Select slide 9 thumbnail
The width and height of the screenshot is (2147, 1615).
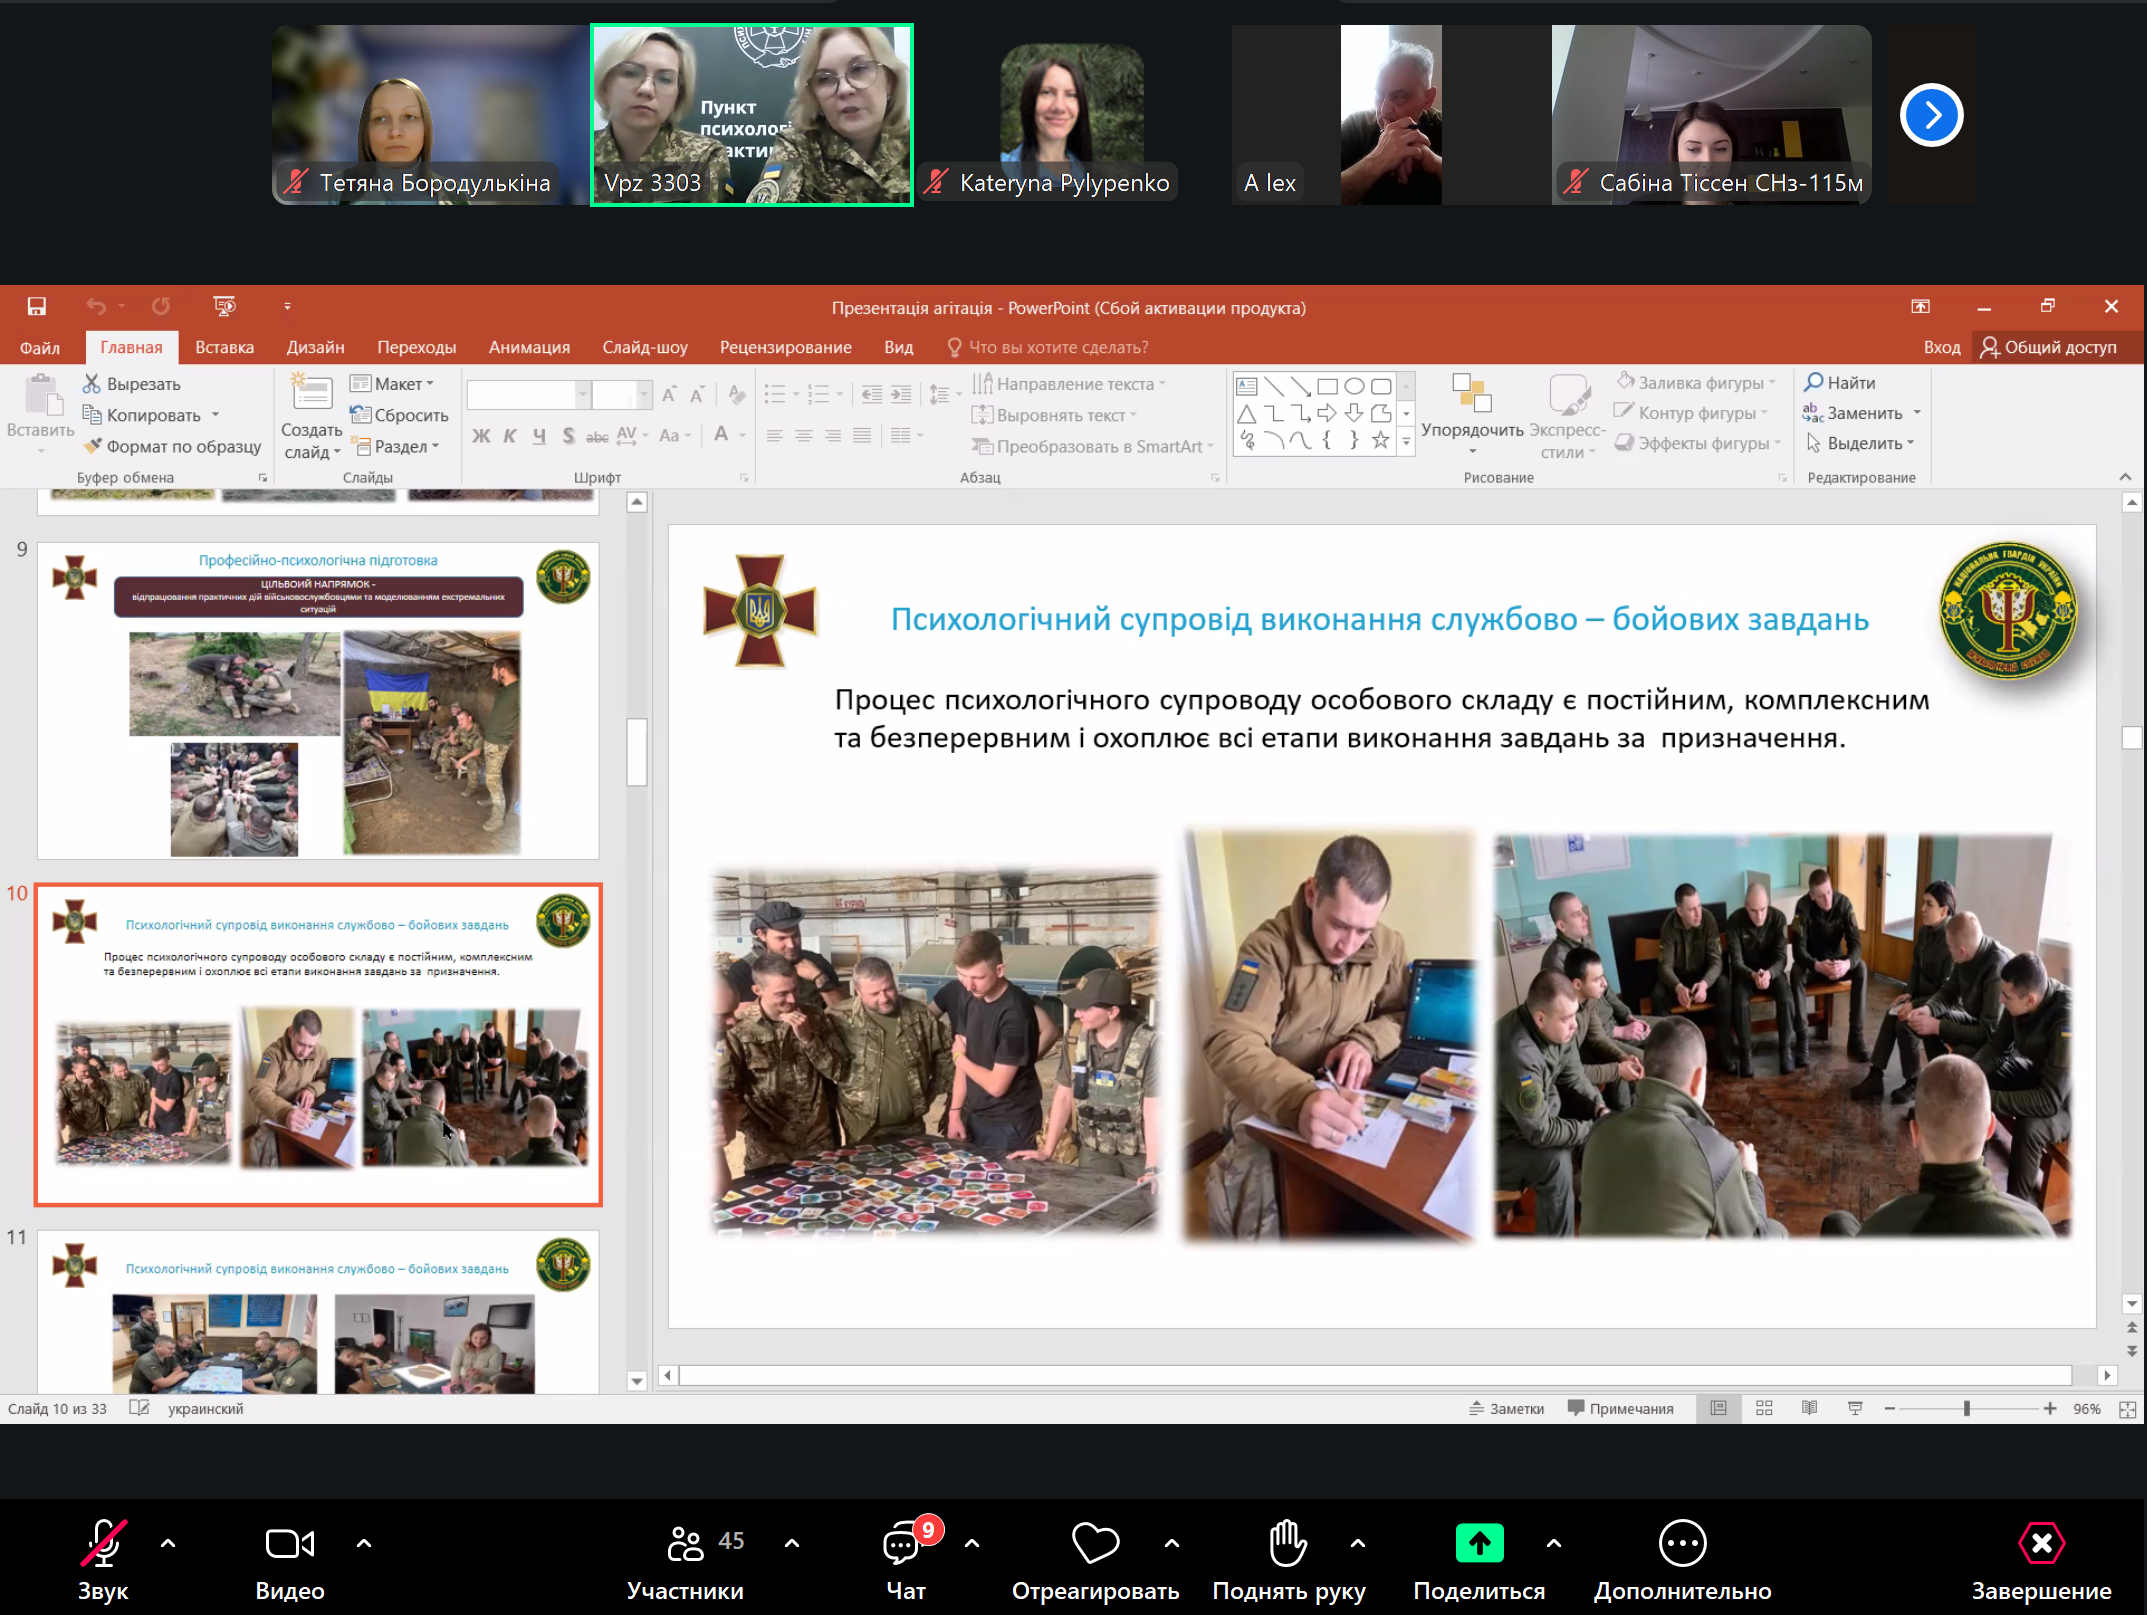(318, 700)
